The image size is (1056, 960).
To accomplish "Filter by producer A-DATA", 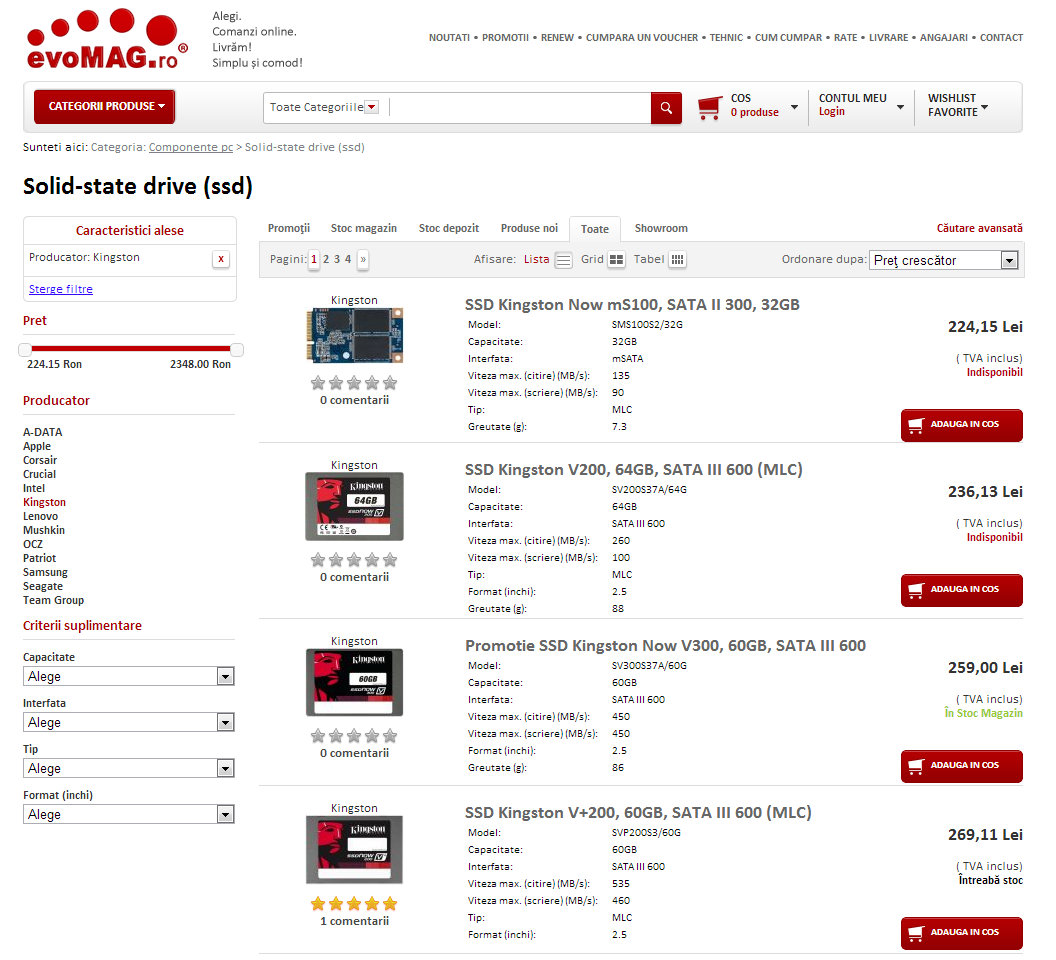I will tap(42, 433).
